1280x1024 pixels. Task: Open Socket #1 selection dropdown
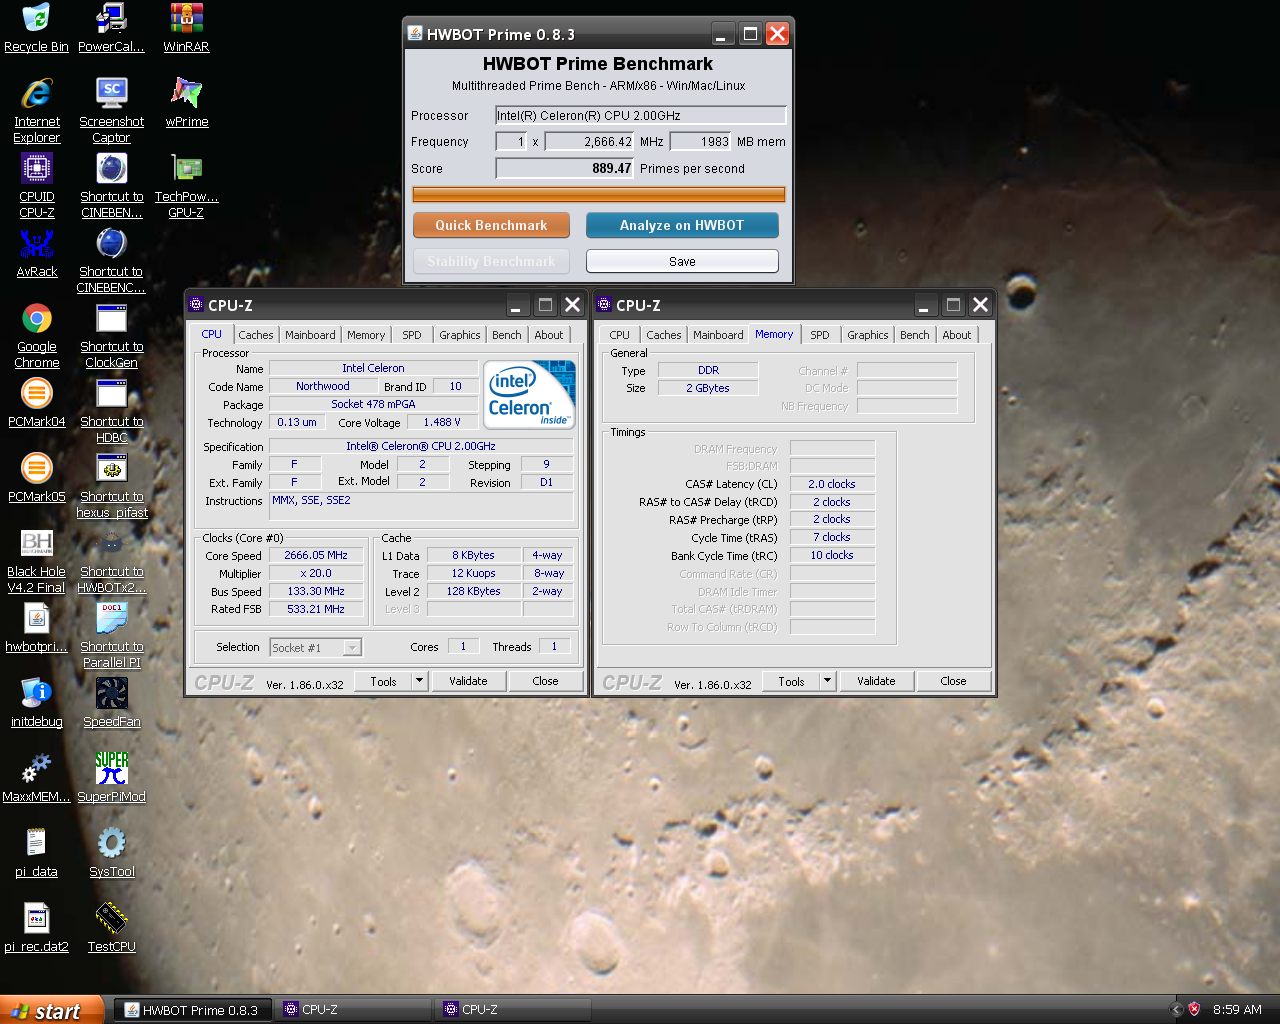[x=315, y=648]
